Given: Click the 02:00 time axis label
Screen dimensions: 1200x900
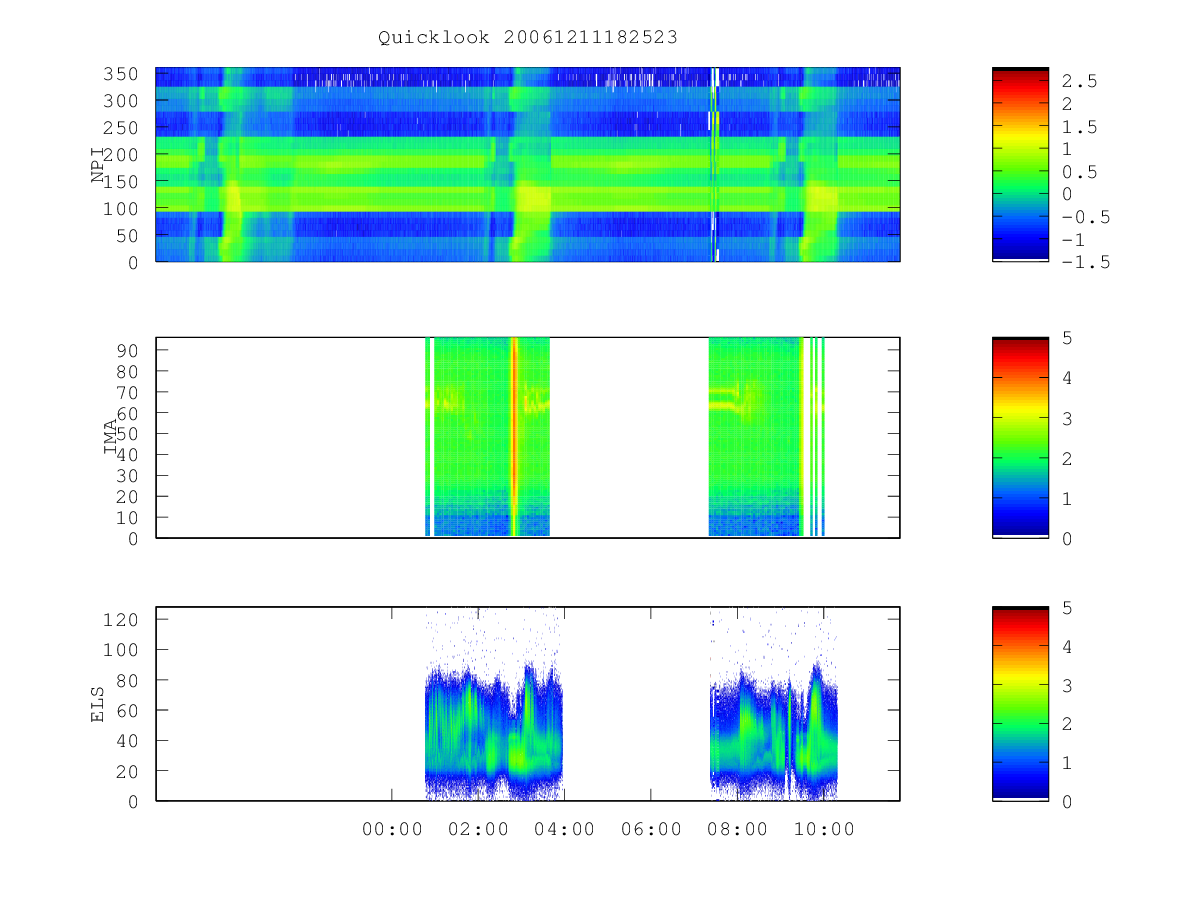Looking at the screenshot, I should (x=478, y=829).
